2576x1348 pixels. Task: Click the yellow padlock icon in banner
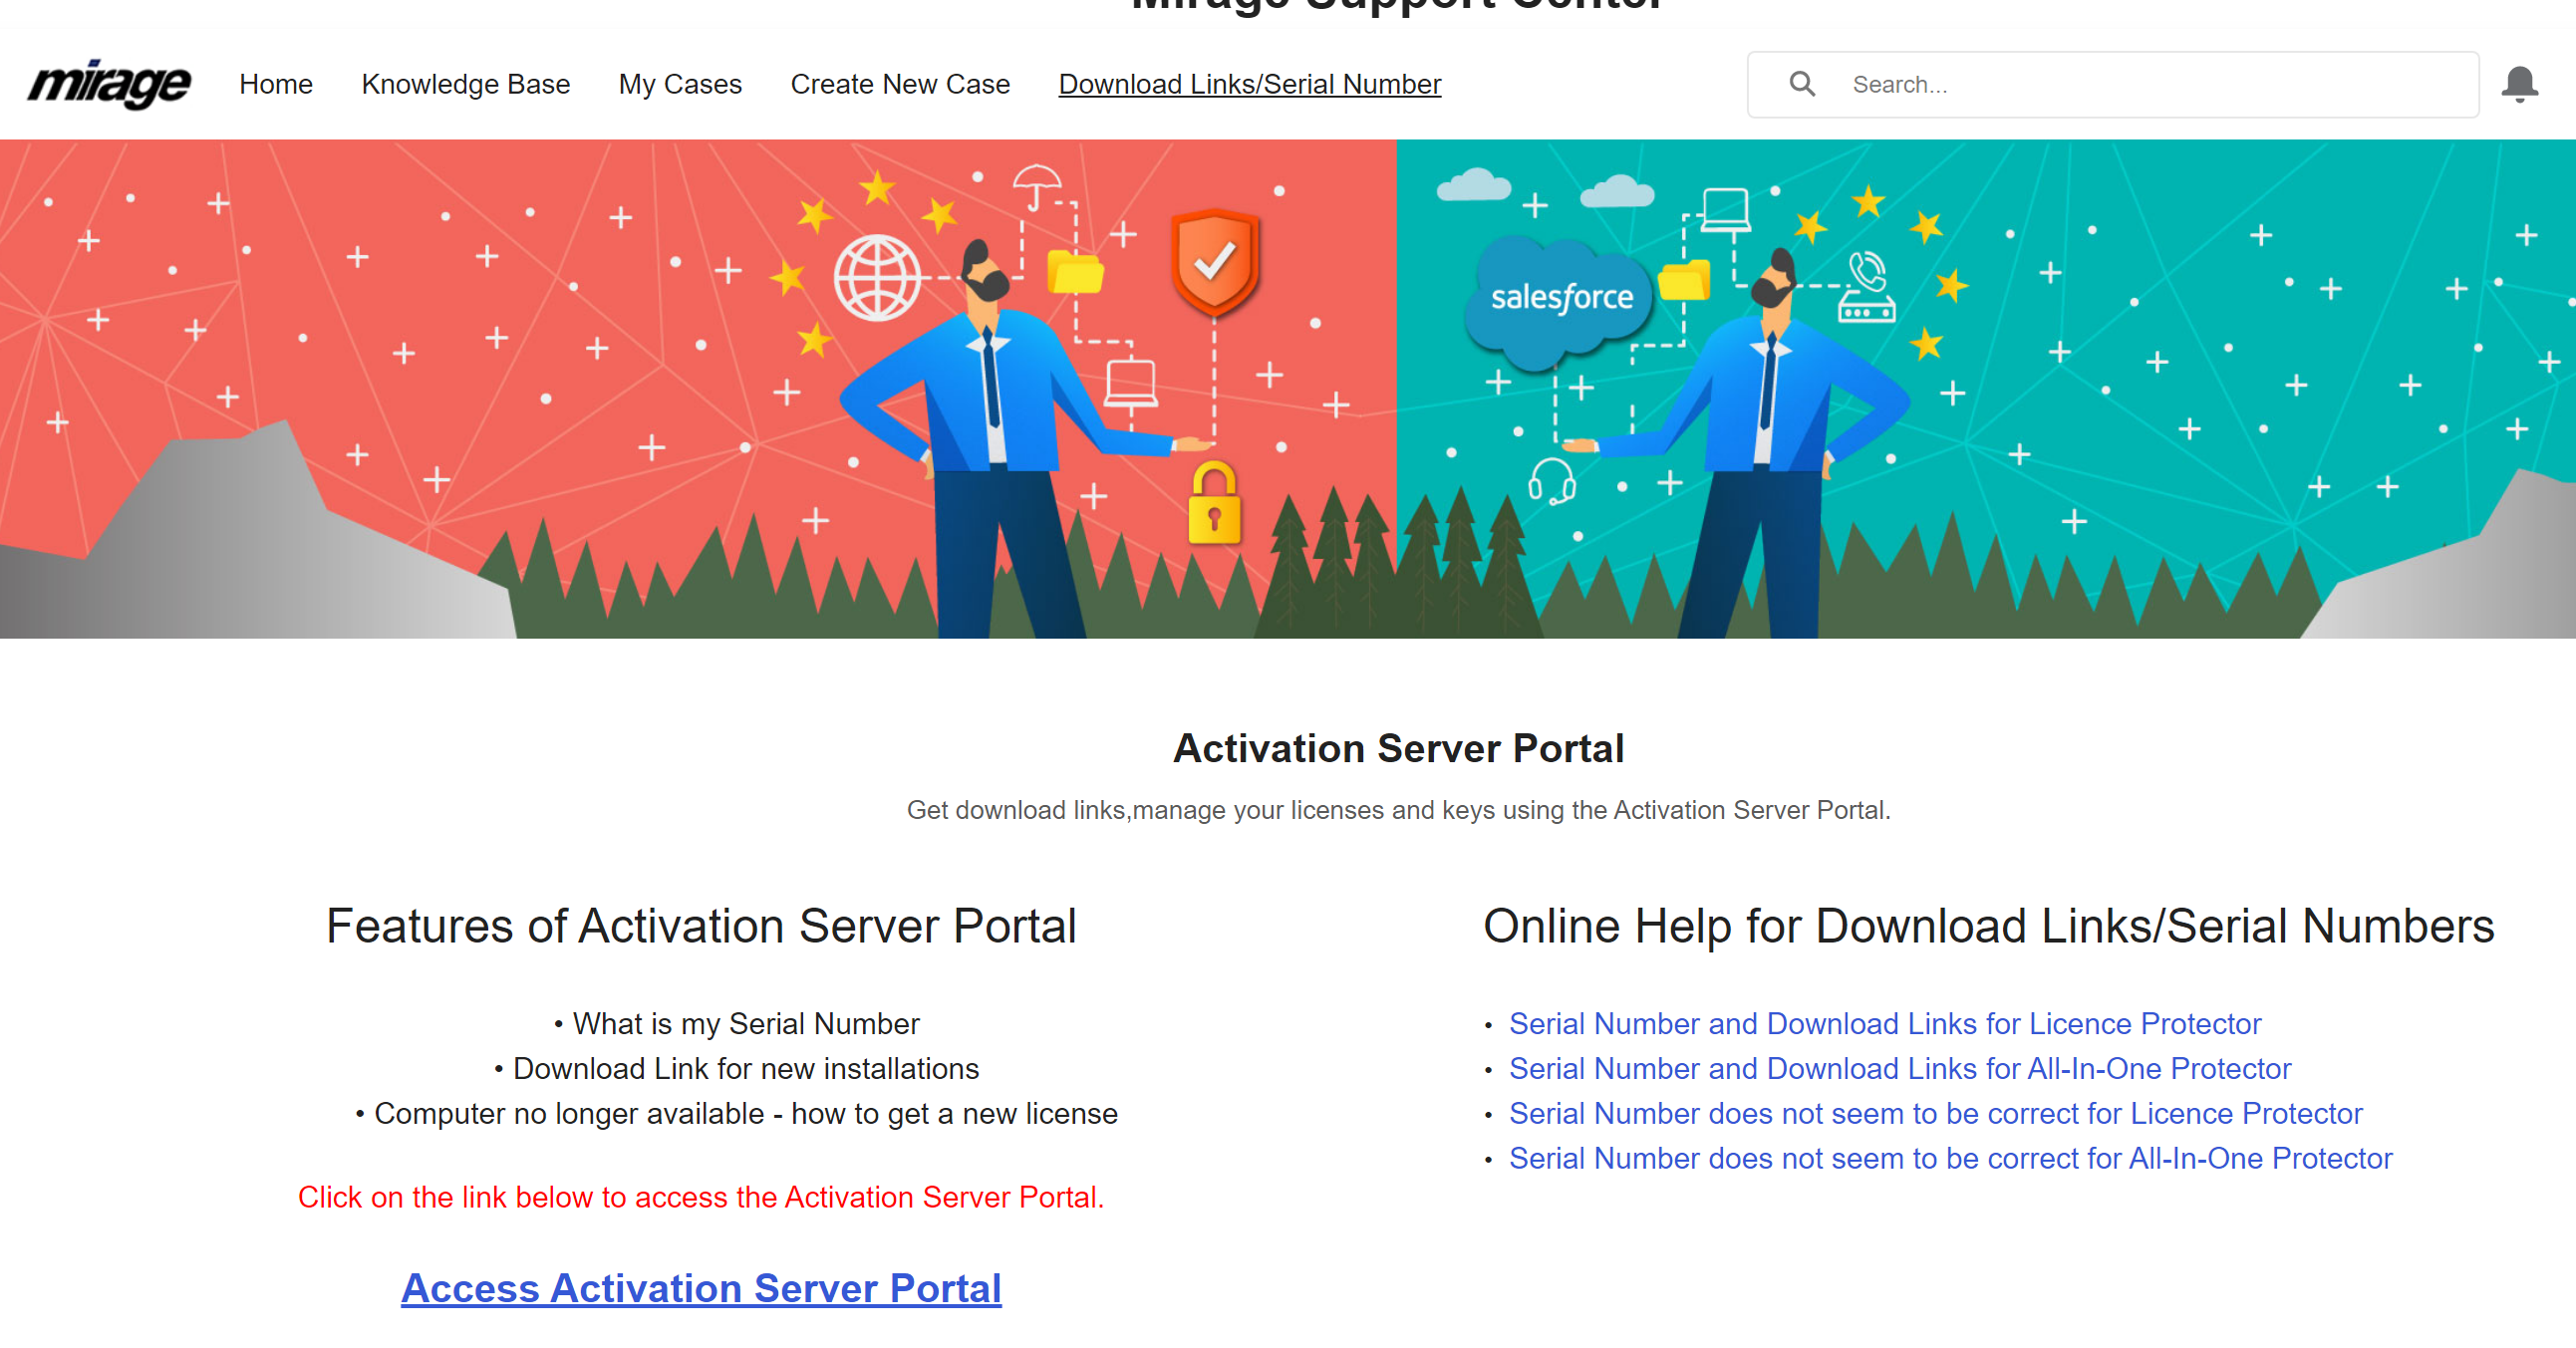1214,505
